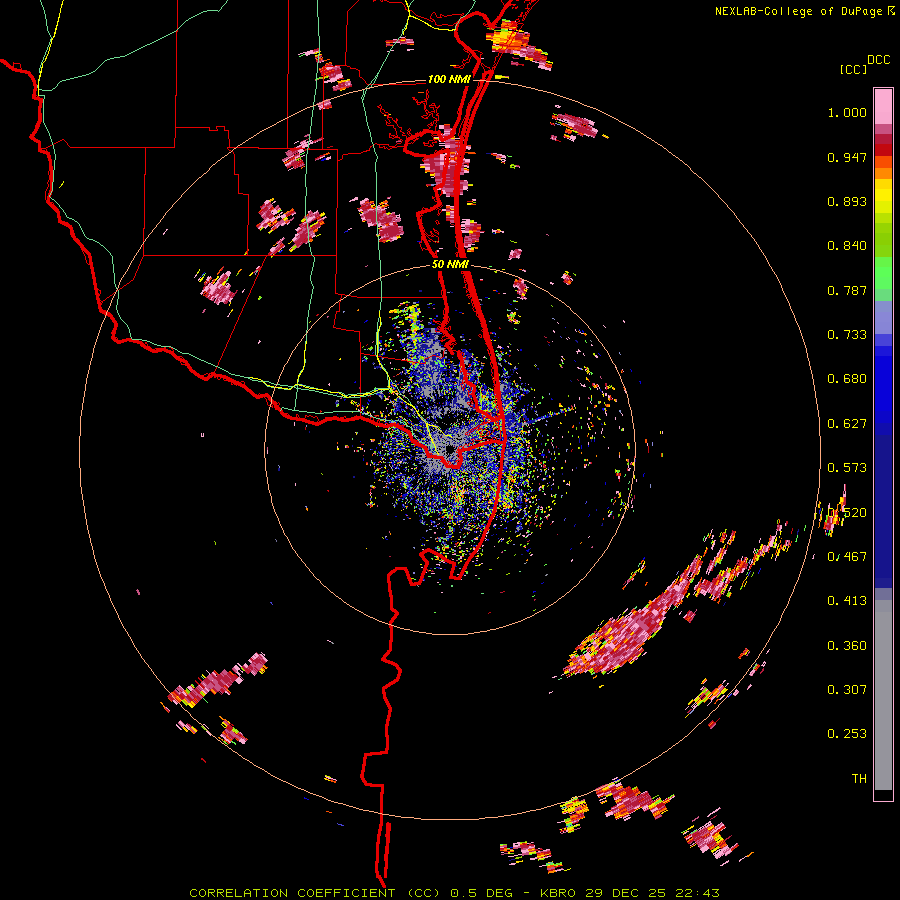Select the 0.893 scale value

pyautogui.click(x=847, y=201)
